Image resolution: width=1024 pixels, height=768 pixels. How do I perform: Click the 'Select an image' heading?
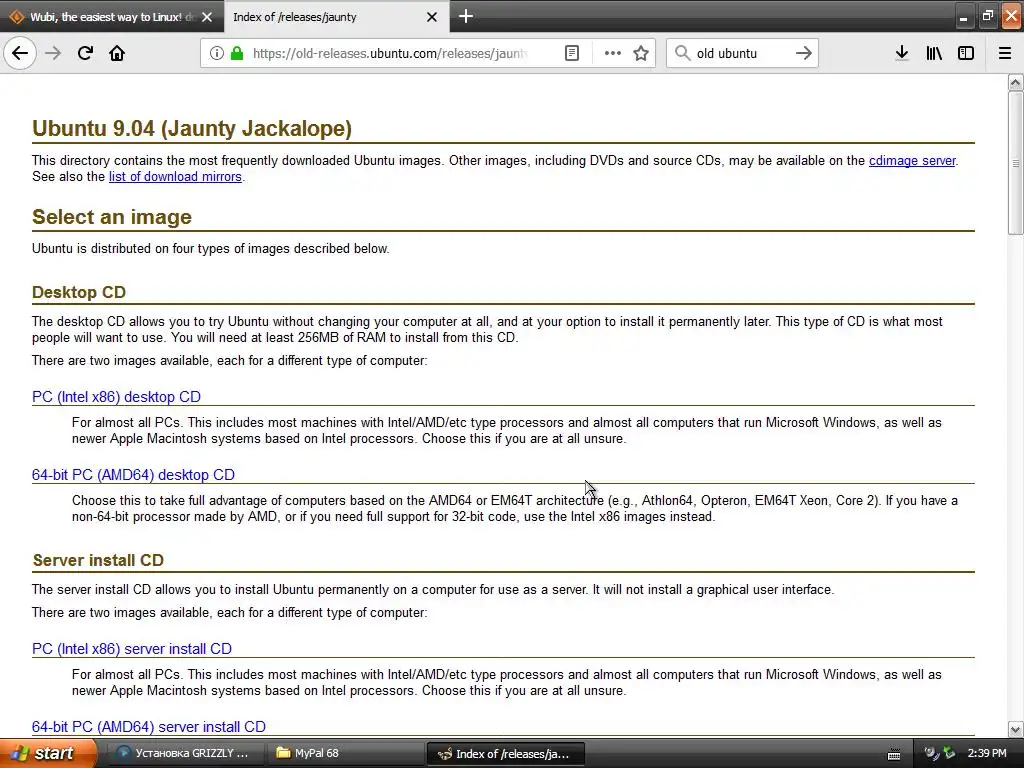click(x=112, y=217)
